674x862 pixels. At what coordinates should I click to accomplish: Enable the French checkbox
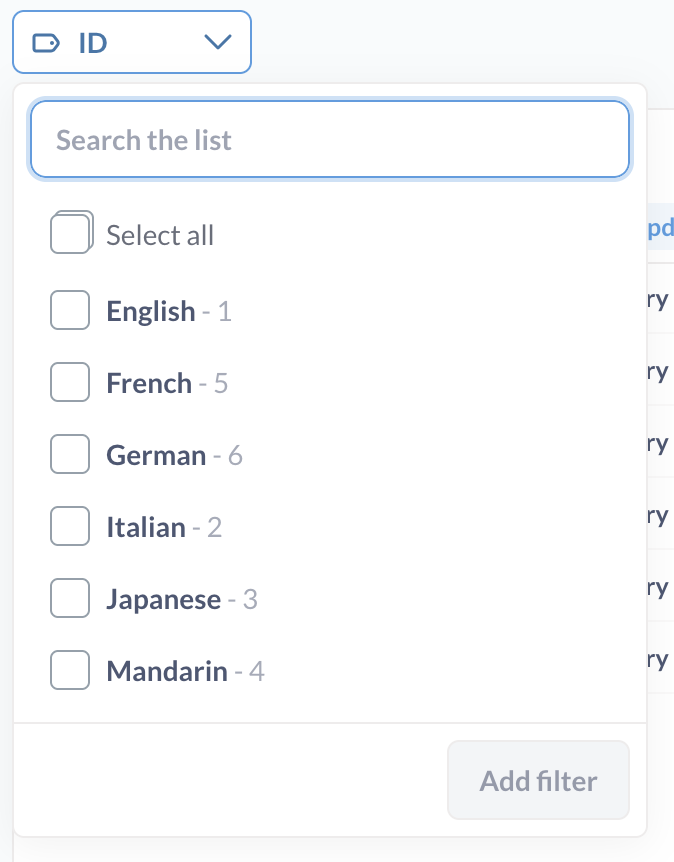coord(70,383)
